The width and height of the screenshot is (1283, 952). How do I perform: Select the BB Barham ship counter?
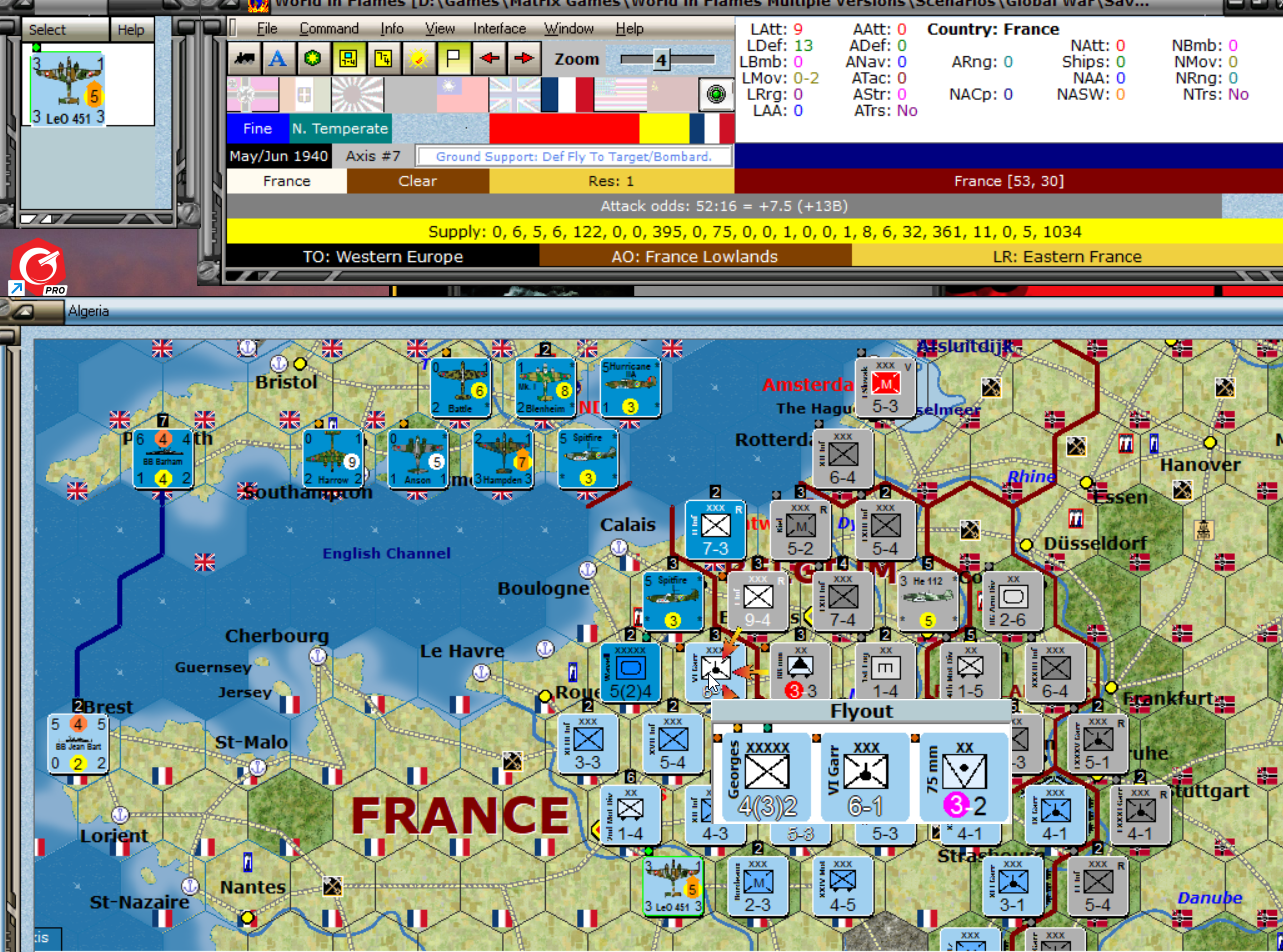click(162, 458)
